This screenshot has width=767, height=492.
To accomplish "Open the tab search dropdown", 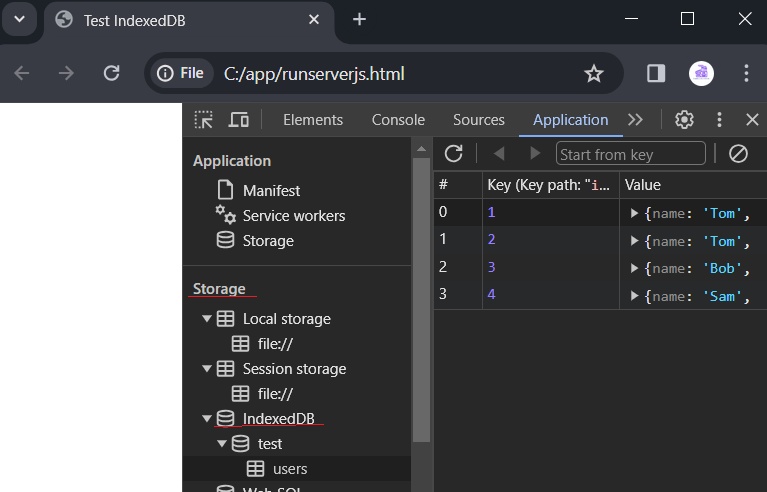I will pos(20,20).
